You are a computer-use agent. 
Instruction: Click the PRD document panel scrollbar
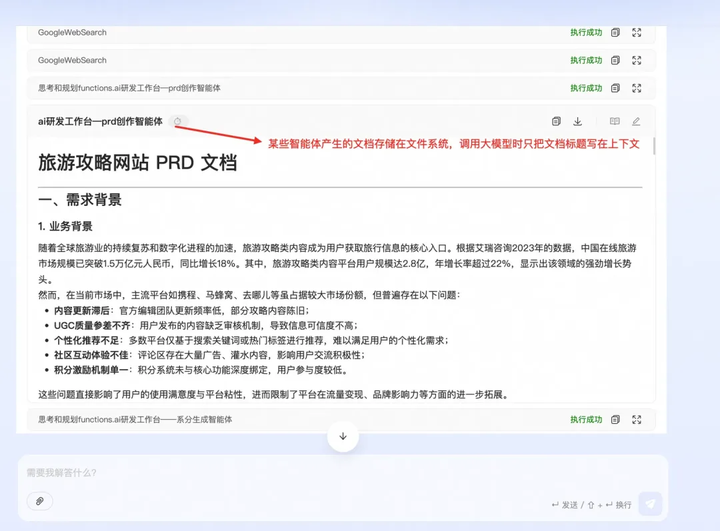tap(654, 146)
